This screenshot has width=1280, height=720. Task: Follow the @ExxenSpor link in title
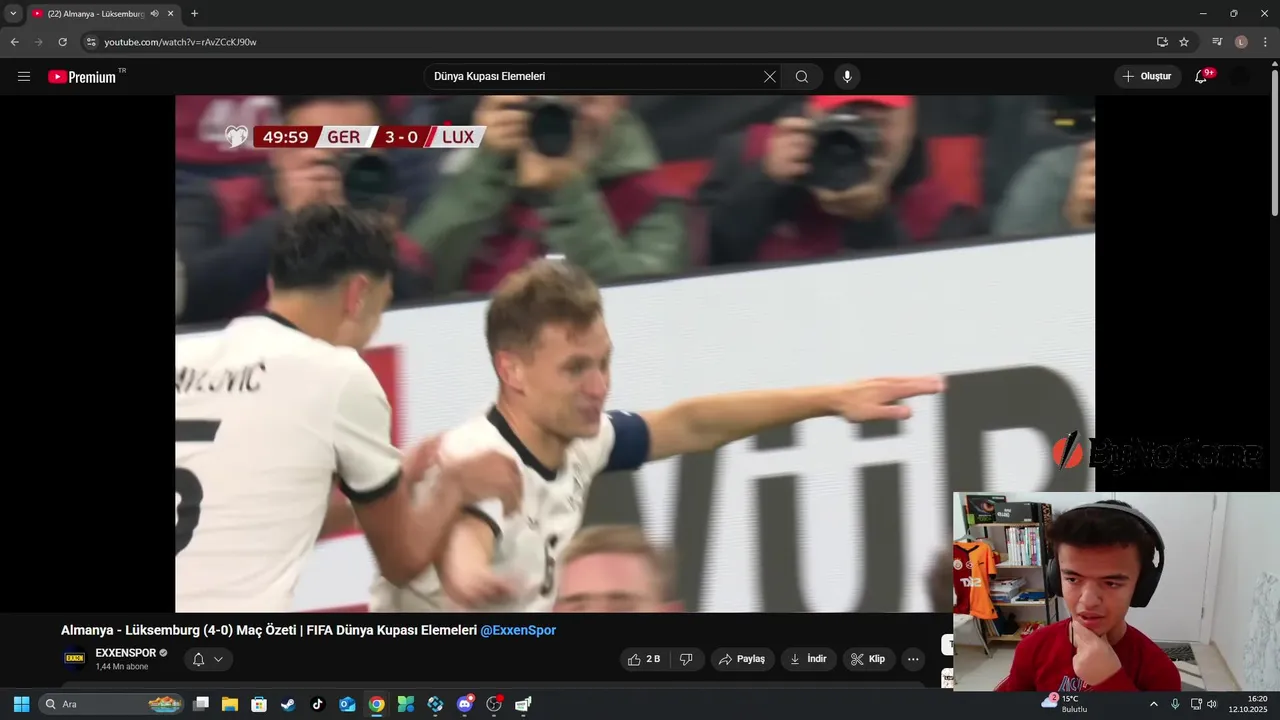coord(518,630)
